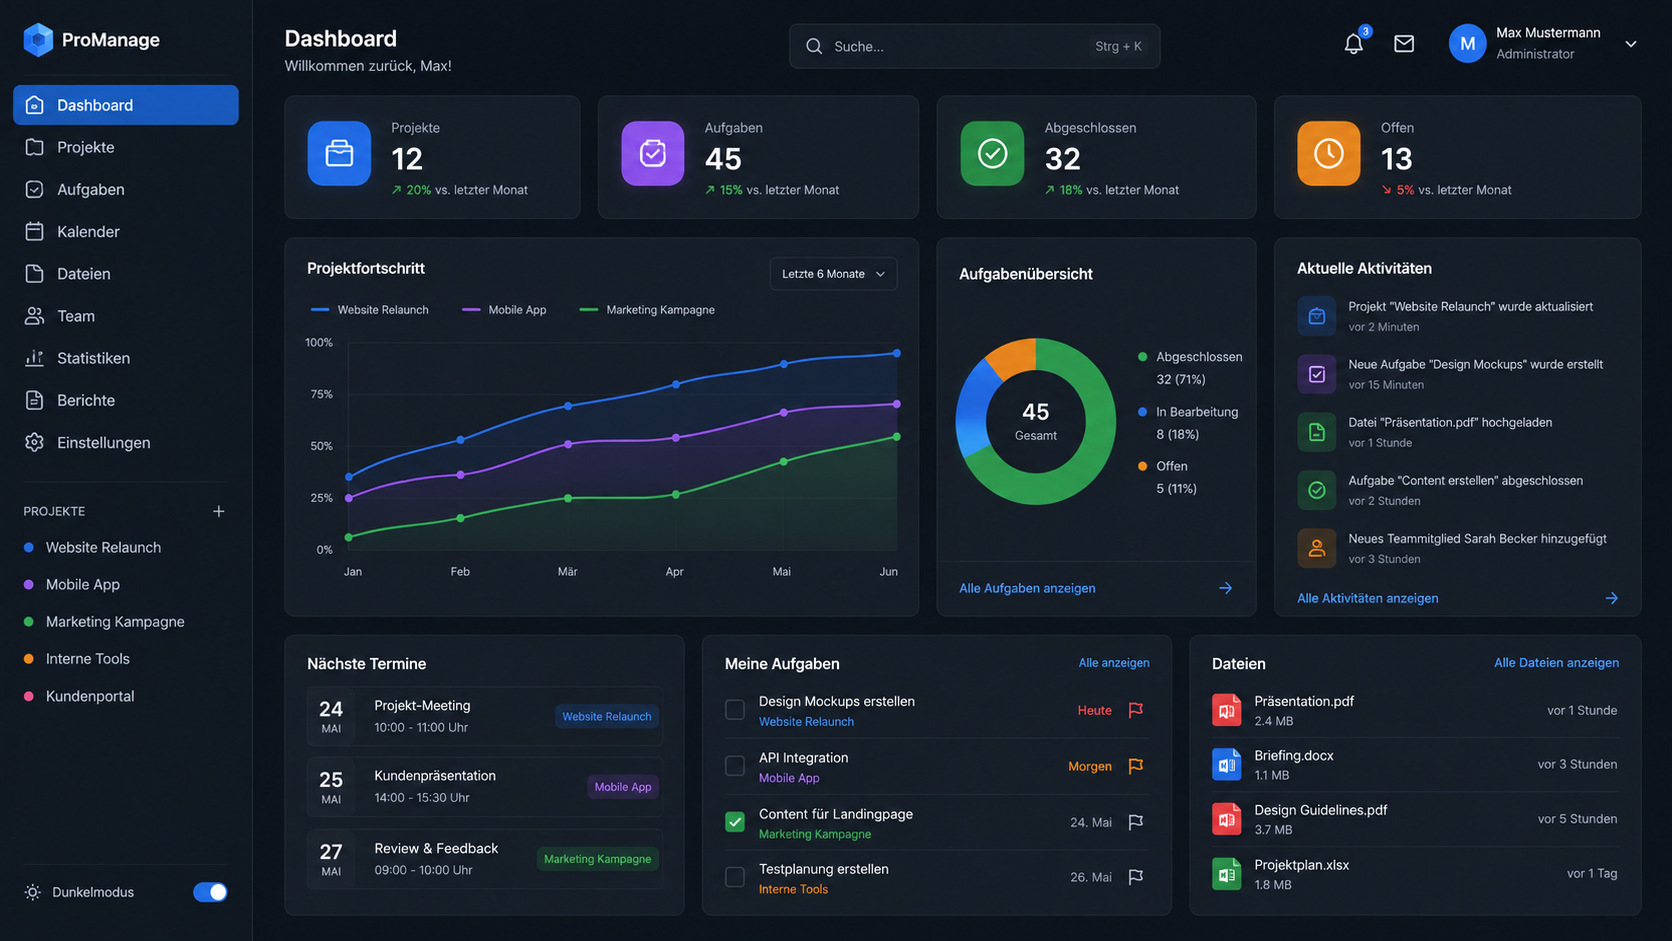This screenshot has width=1672, height=941.
Task: Click the Briefing.docx file icon
Action: [x=1227, y=764]
